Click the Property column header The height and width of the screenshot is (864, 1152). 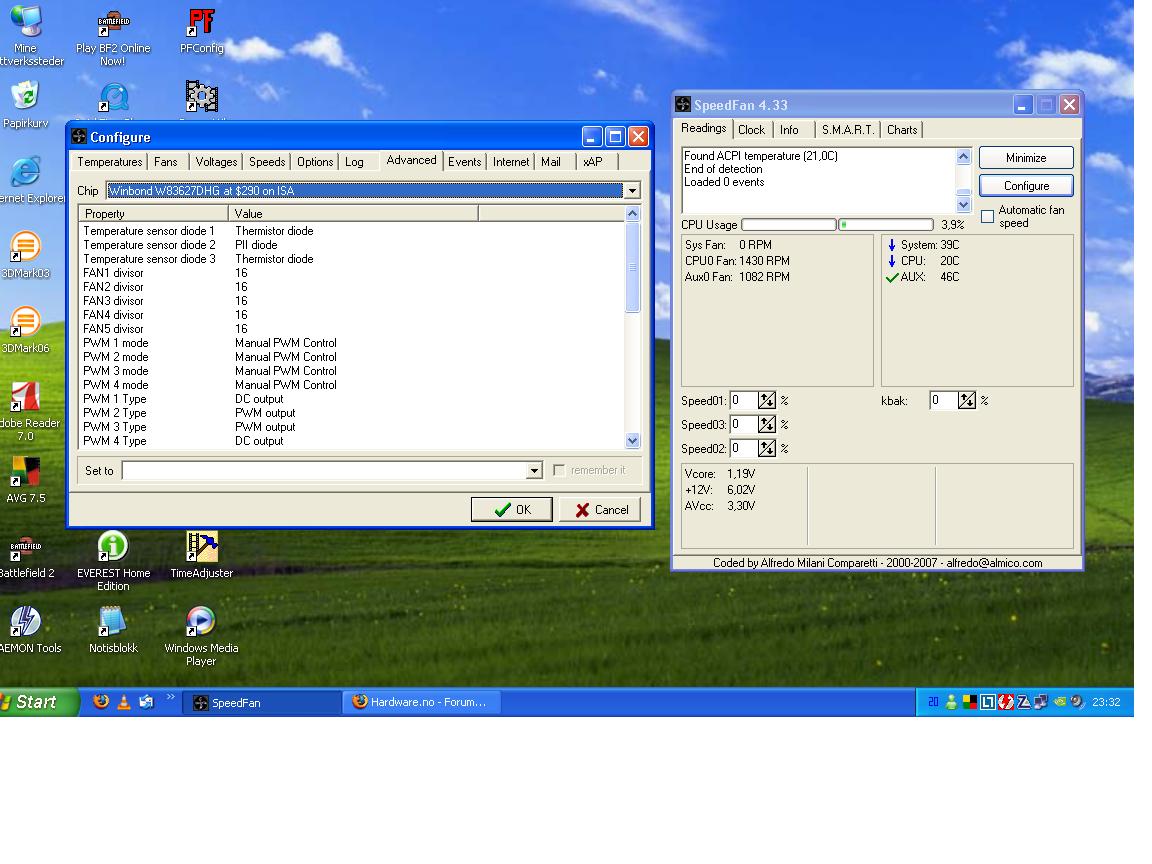(x=154, y=213)
